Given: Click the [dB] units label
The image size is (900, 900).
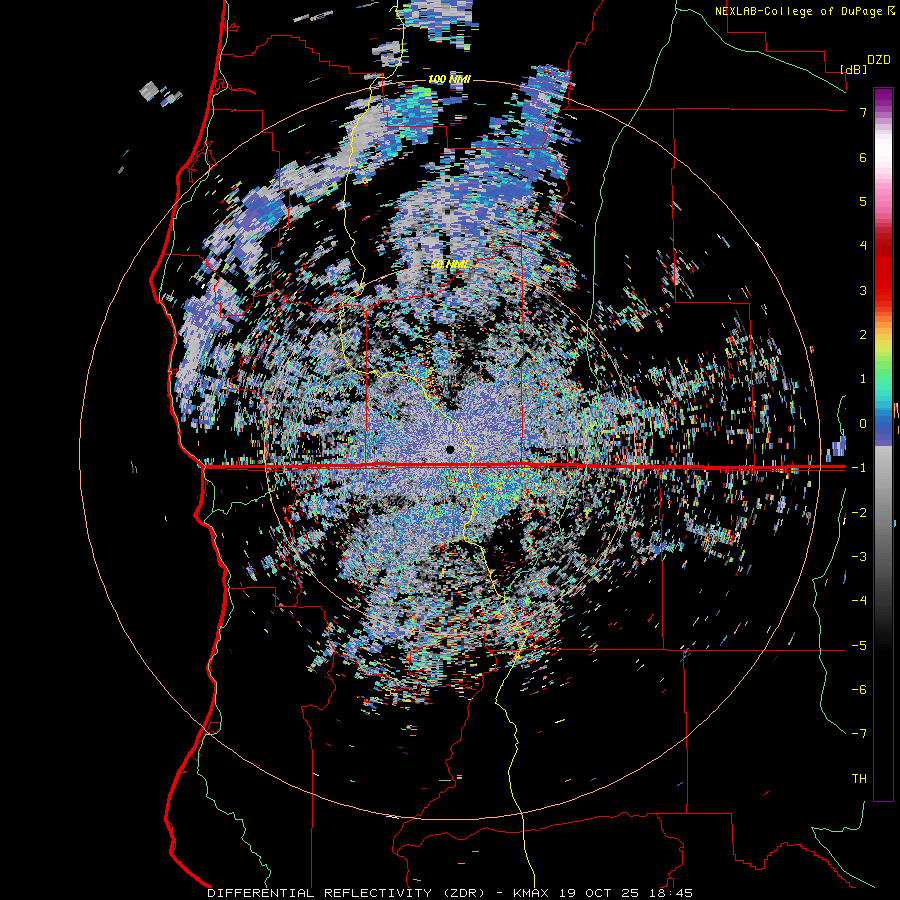Looking at the screenshot, I should [854, 69].
